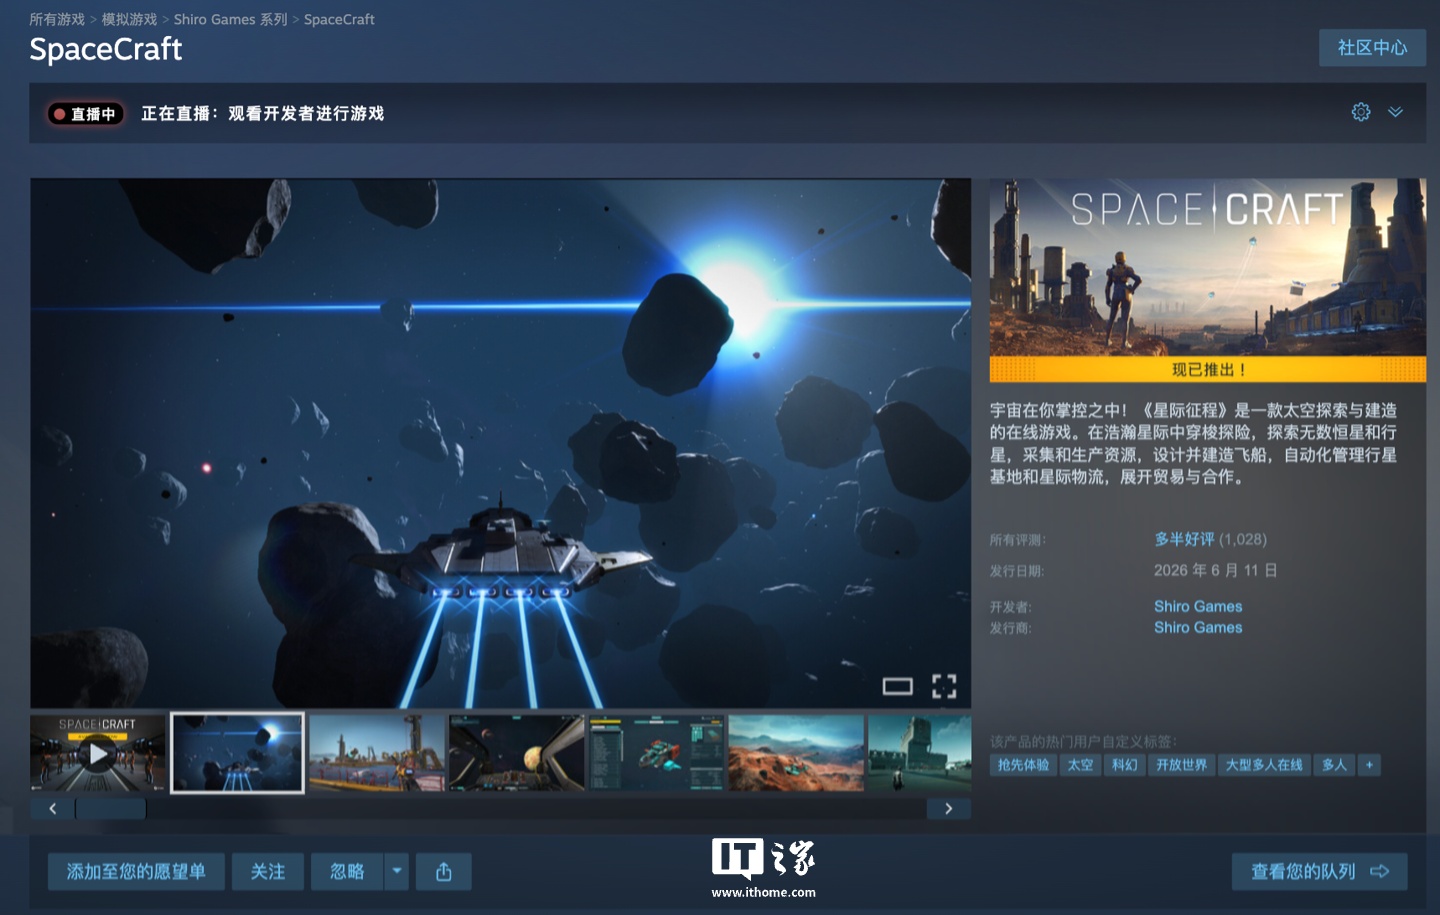Viewport: 1440px width, 915px height.
Task: Select the 大型多人在线 tag
Action: (1264, 765)
